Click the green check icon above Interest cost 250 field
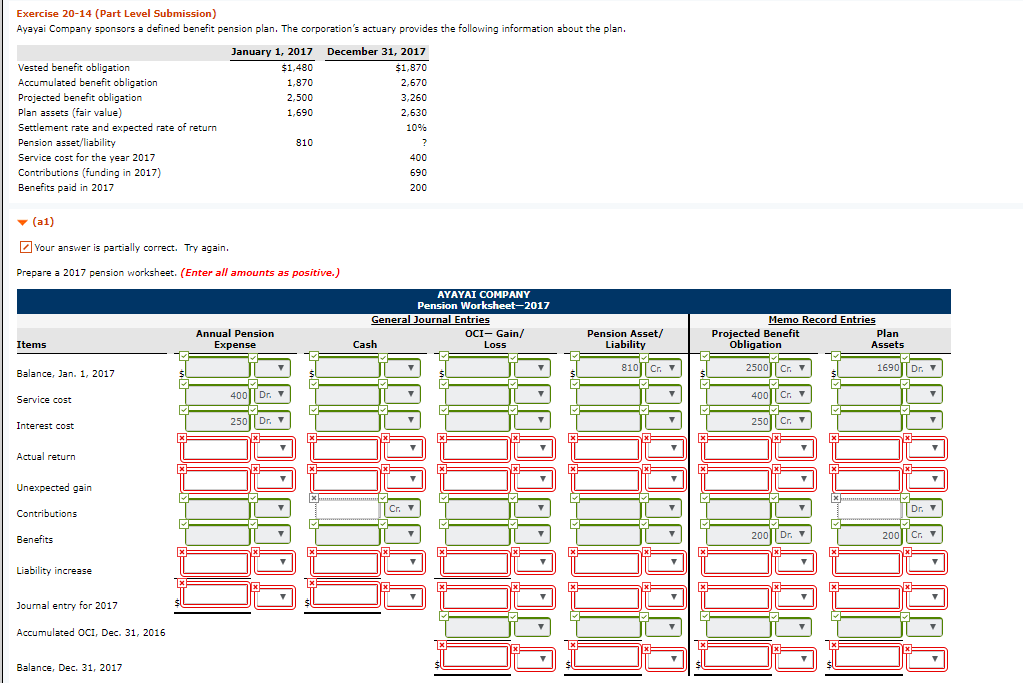 point(184,409)
